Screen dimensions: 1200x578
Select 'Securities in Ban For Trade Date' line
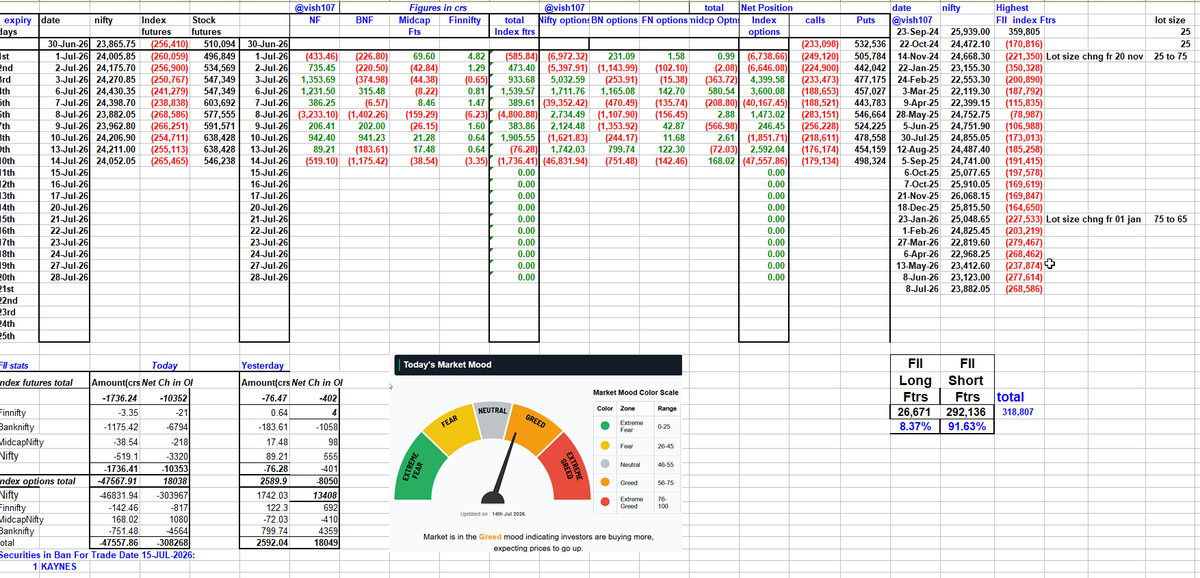[x=97, y=554]
